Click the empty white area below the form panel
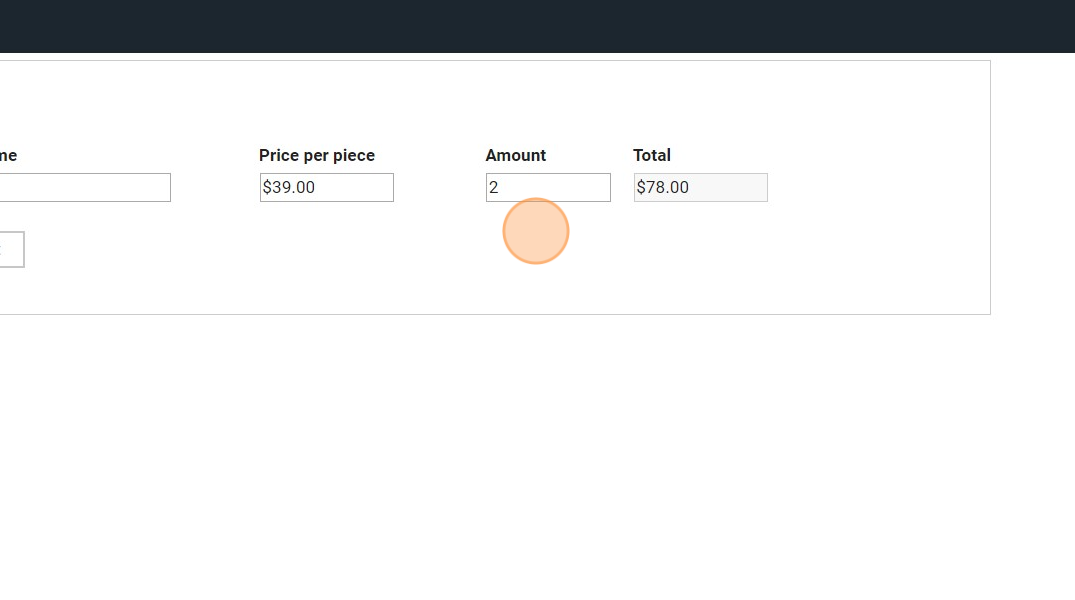The width and height of the screenshot is (1075, 600). click(500, 450)
